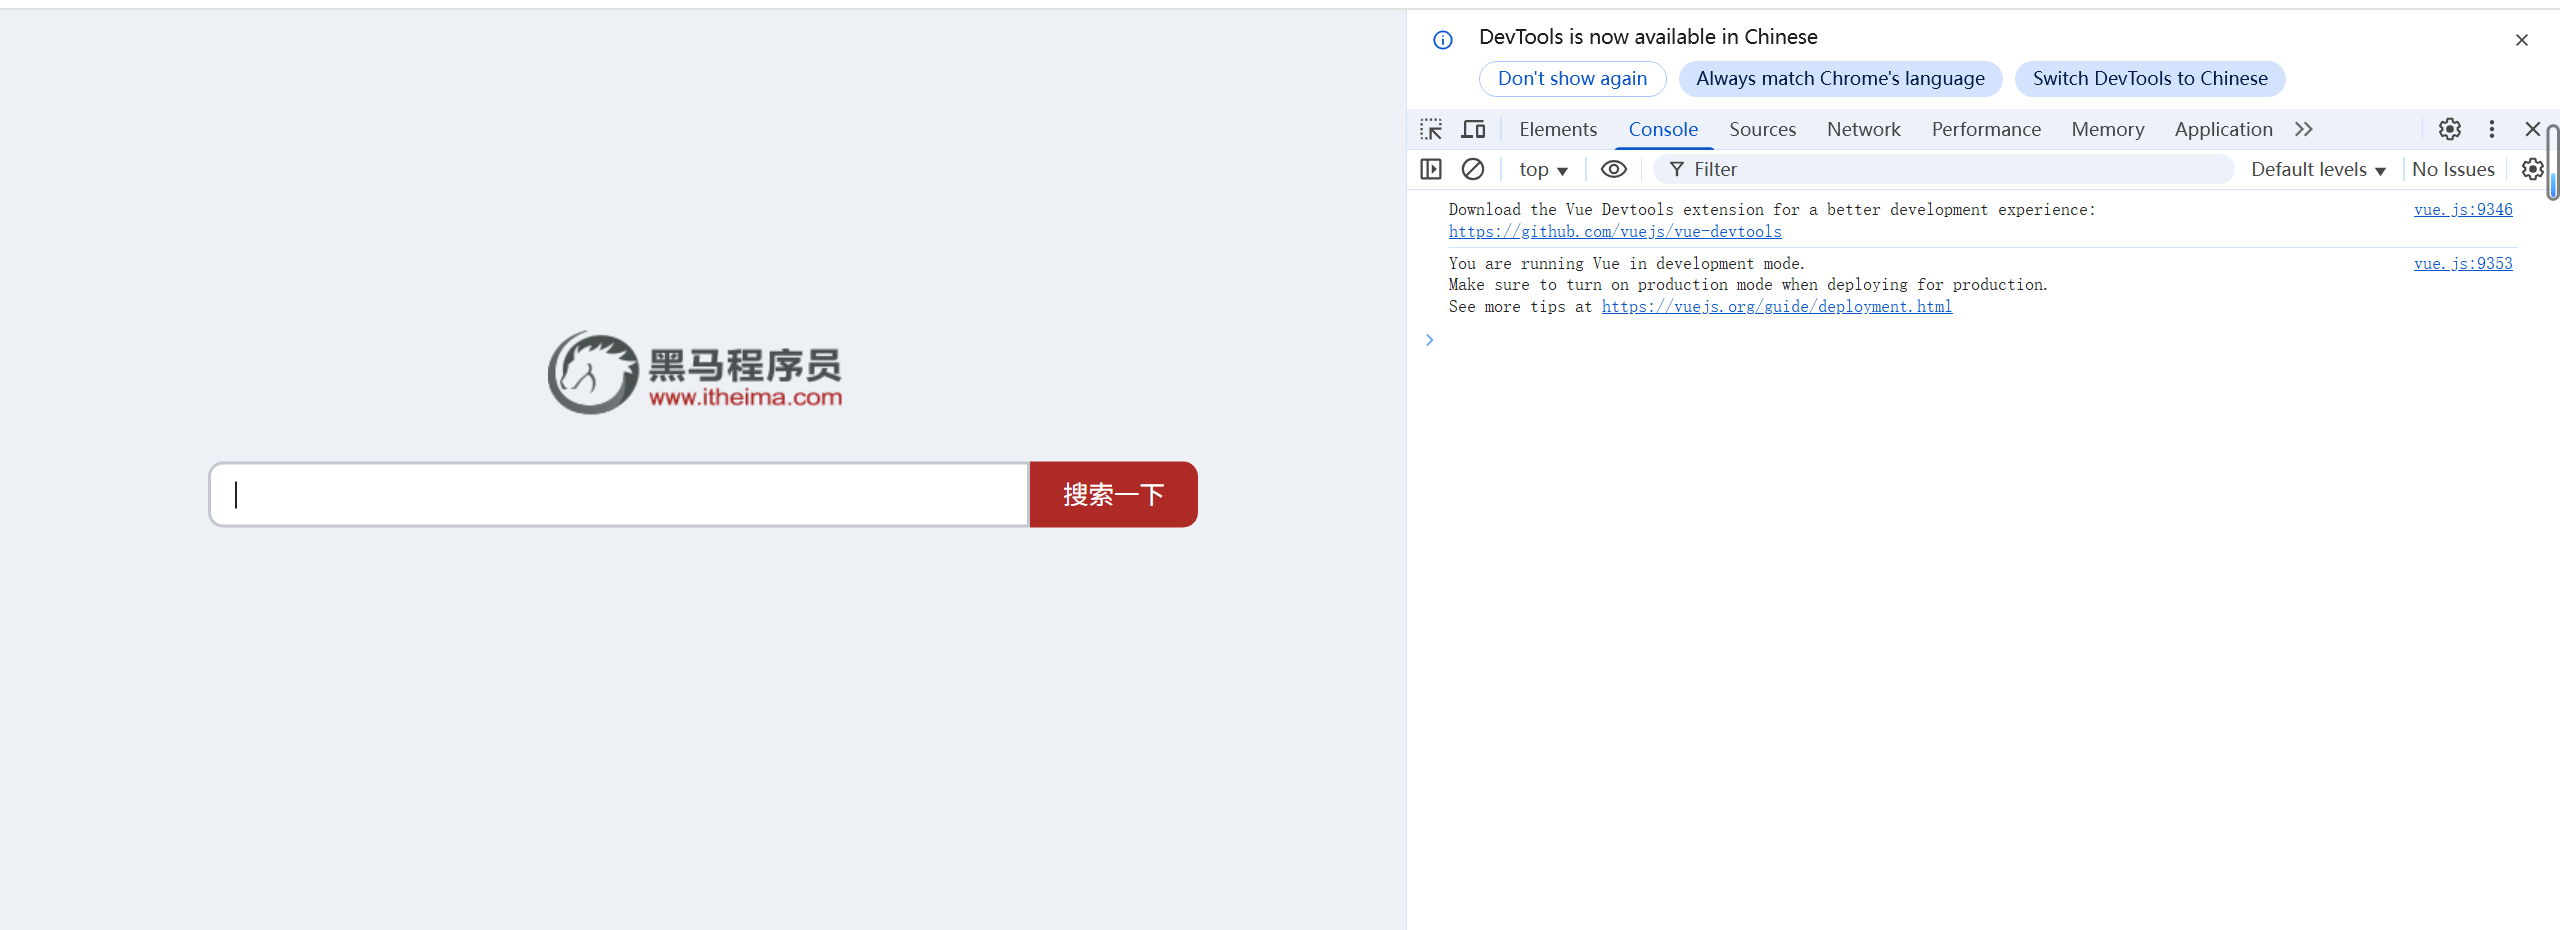The width and height of the screenshot is (2560, 930).
Task: Open the Default levels dropdown
Action: pyautogui.click(x=2318, y=169)
